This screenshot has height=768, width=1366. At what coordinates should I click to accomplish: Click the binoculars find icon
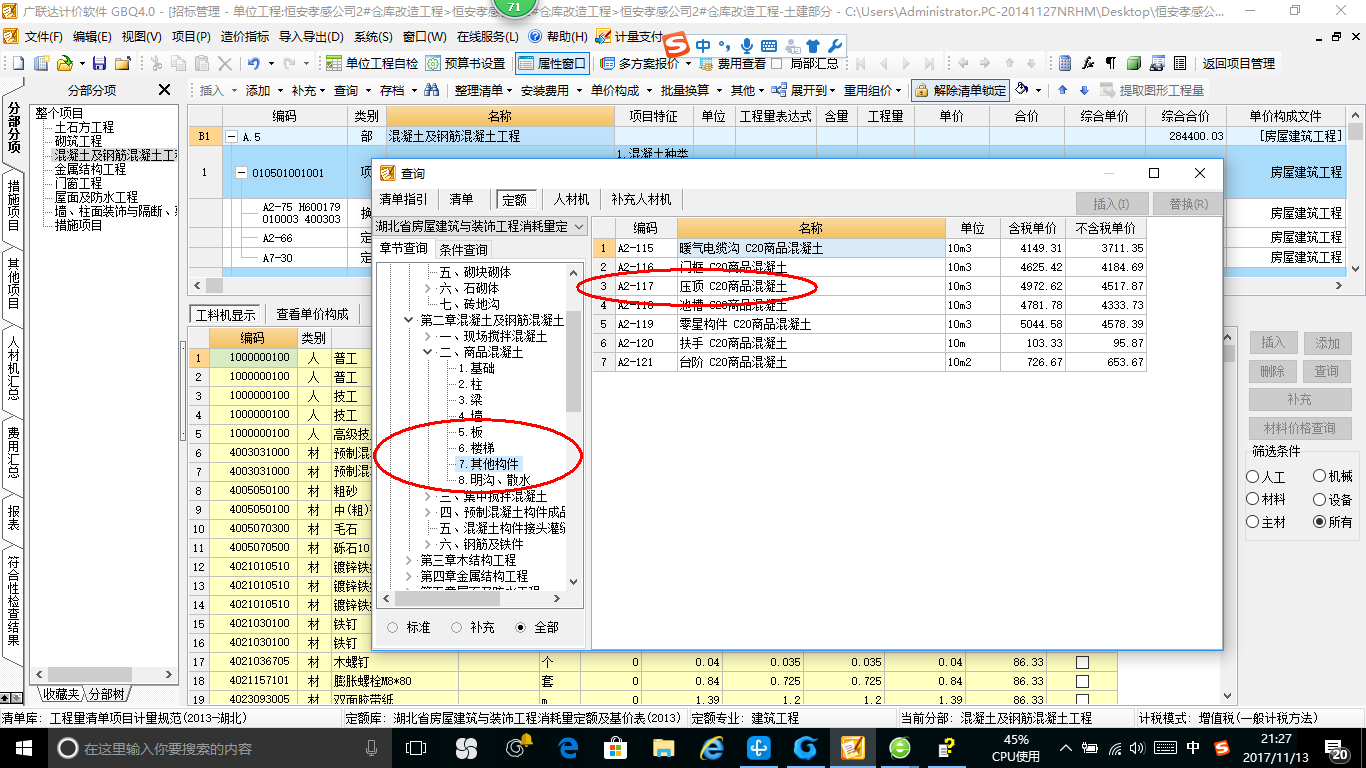432,90
